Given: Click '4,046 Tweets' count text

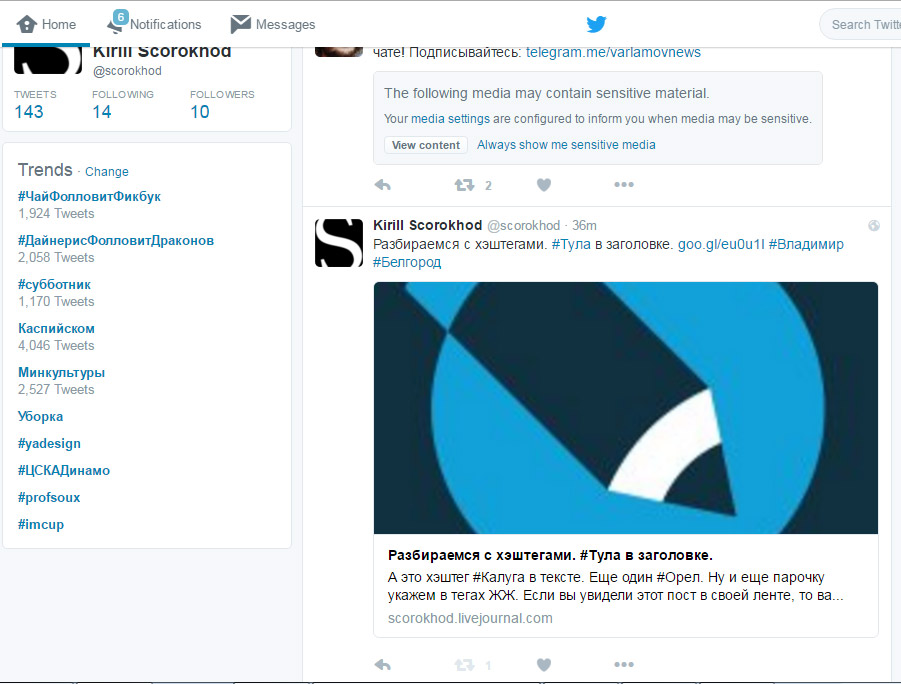Looking at the screenshot, I should [x=56, y=346].
